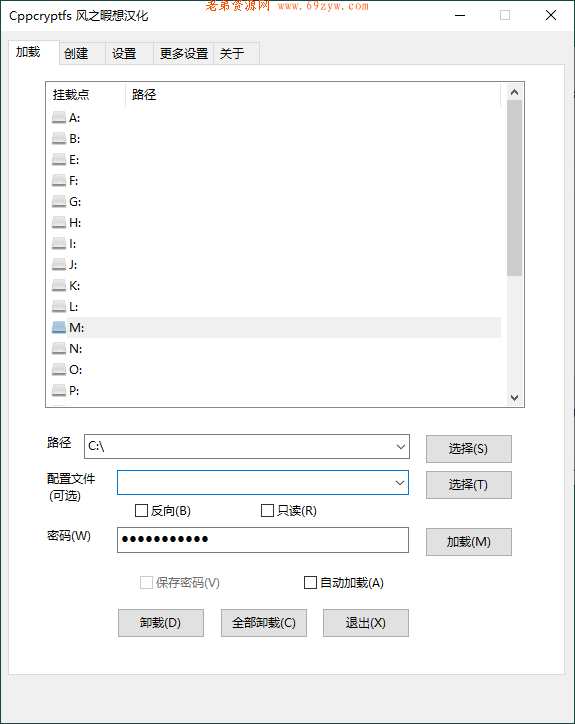Image resolution: width=575 pixels, height=724 pixels.
Task: Select the O: drive icon
Action: [x=59, y=370]
